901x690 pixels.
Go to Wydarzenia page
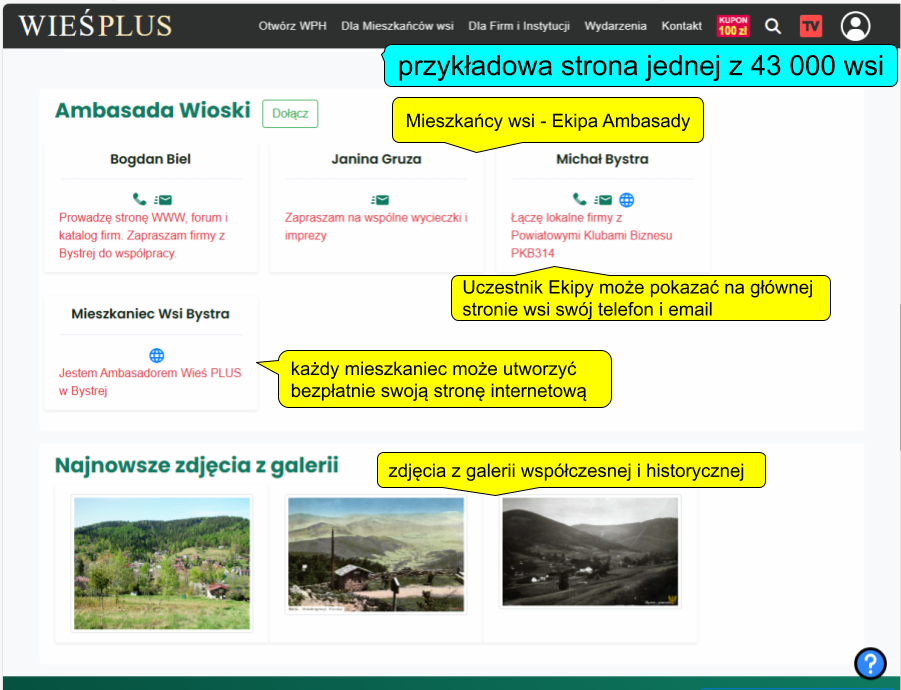pos(615,26)
